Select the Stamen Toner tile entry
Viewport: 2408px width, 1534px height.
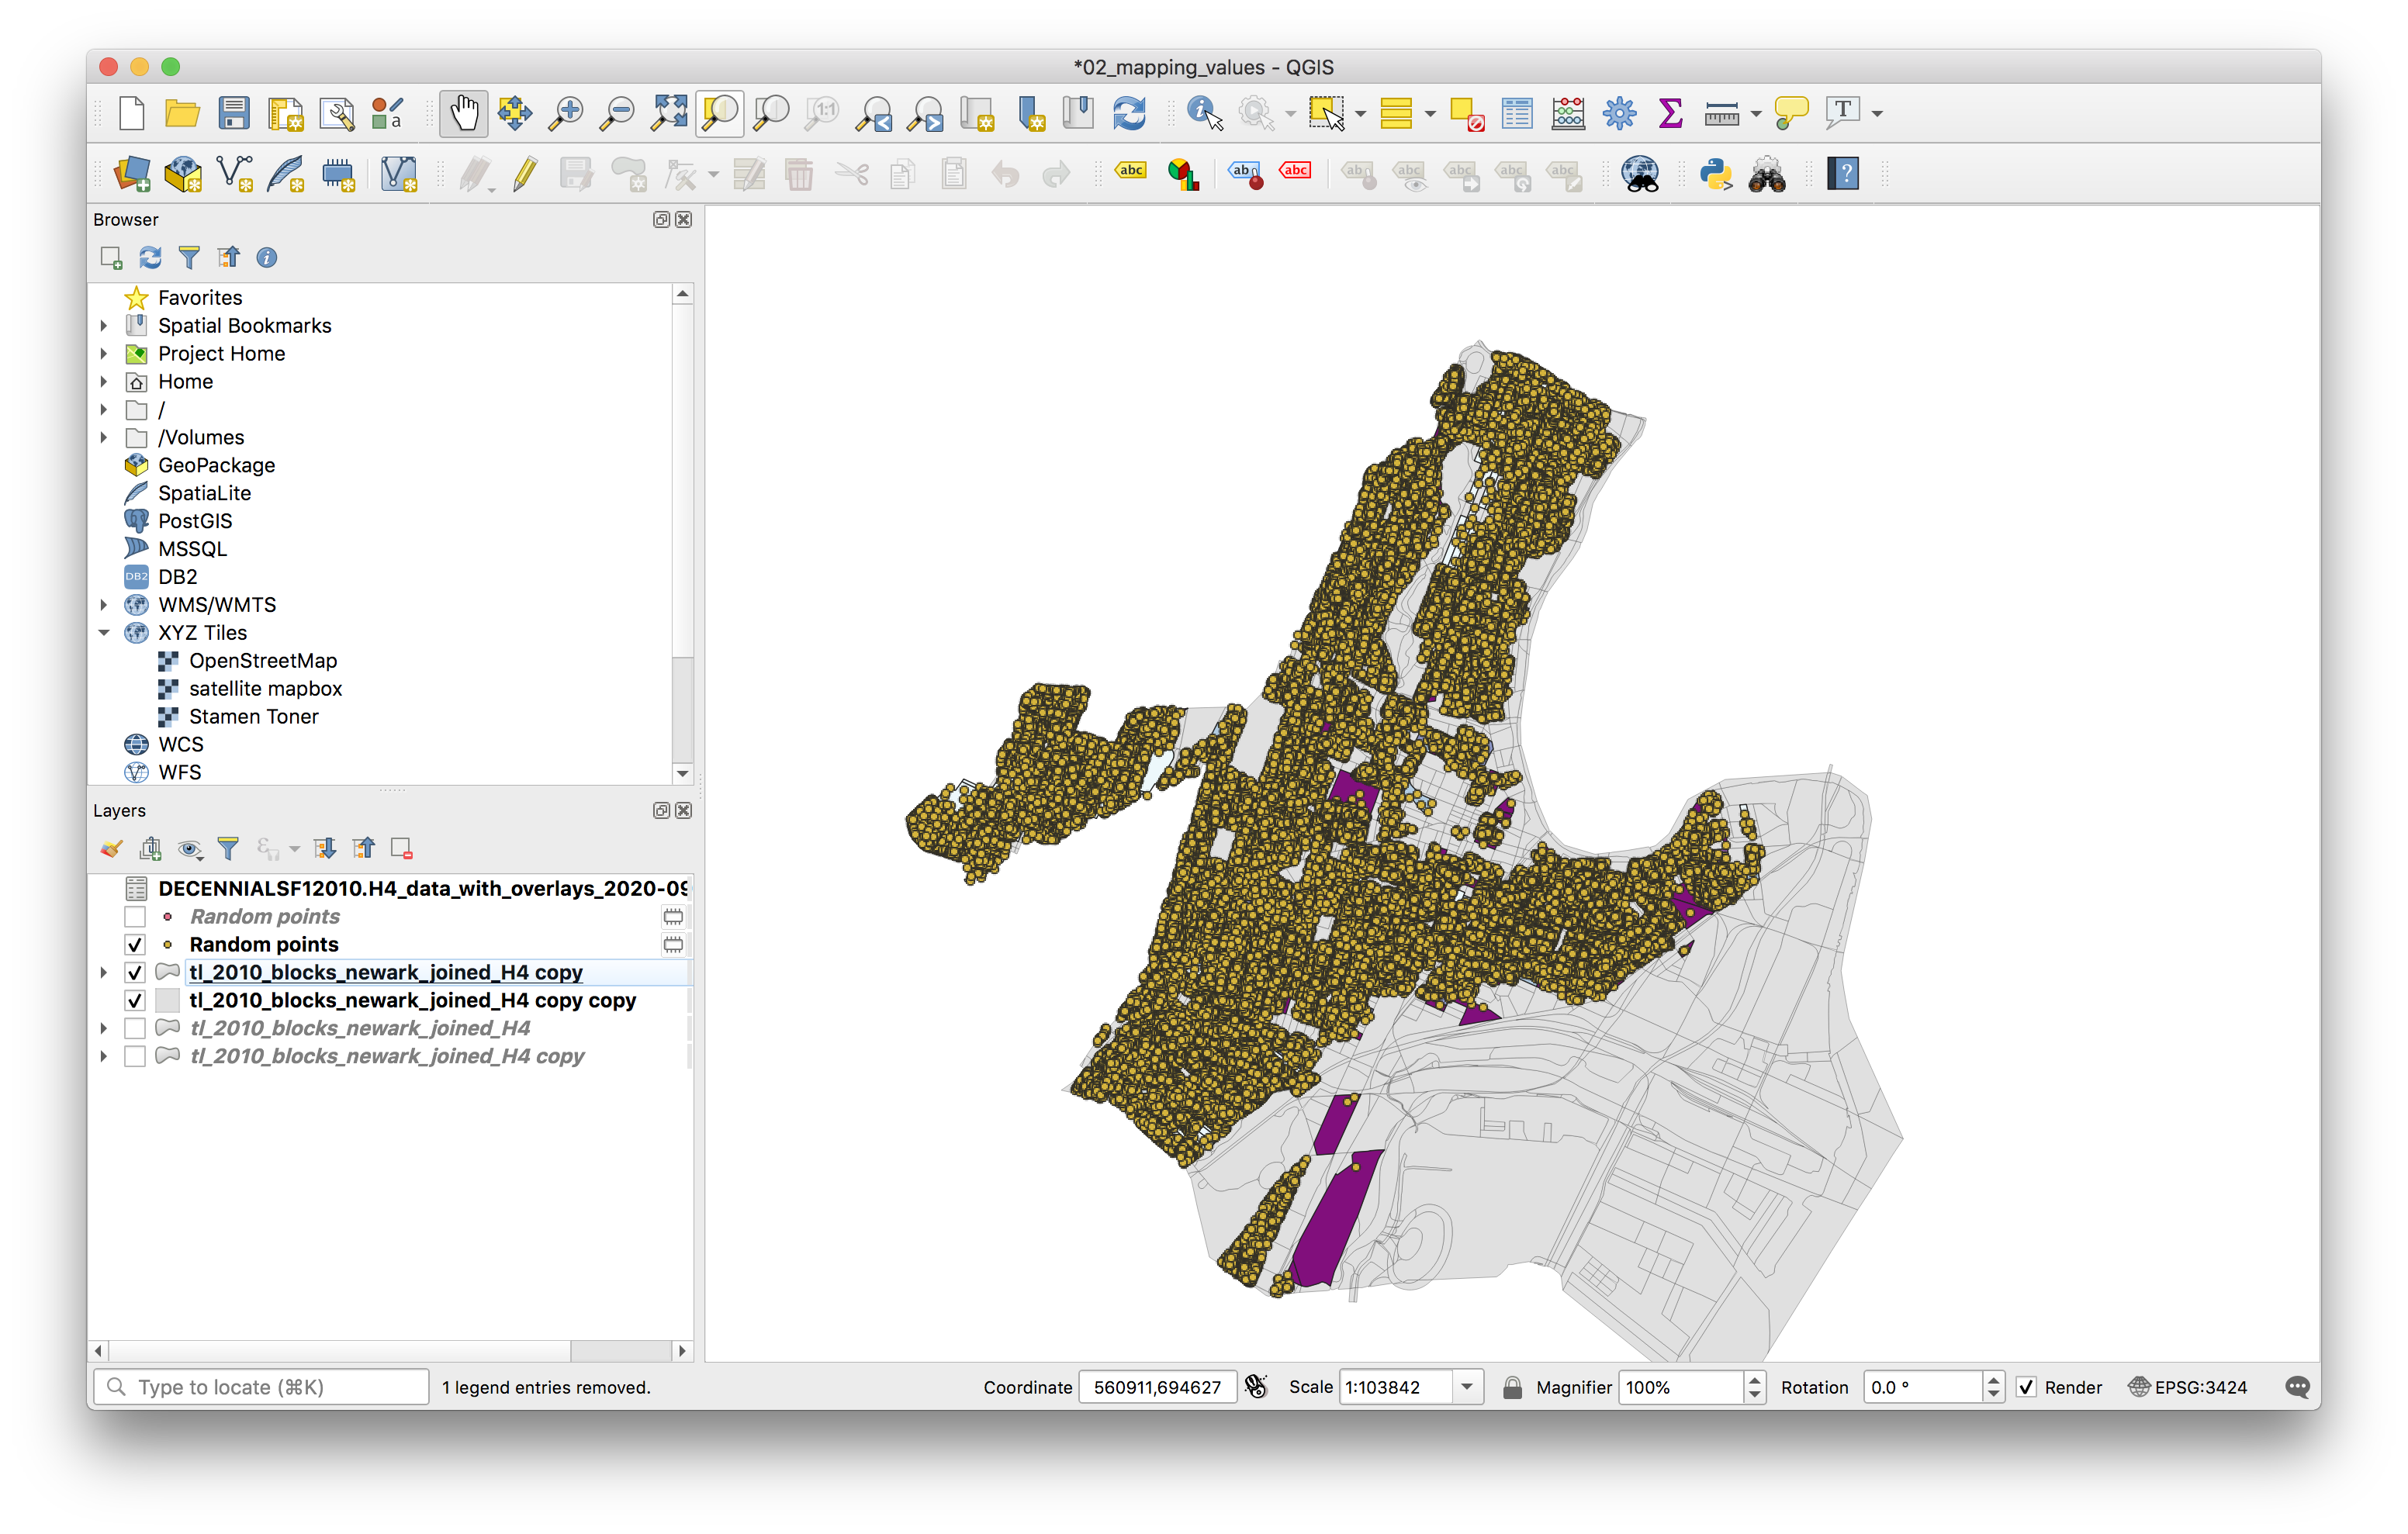point(253,717)
